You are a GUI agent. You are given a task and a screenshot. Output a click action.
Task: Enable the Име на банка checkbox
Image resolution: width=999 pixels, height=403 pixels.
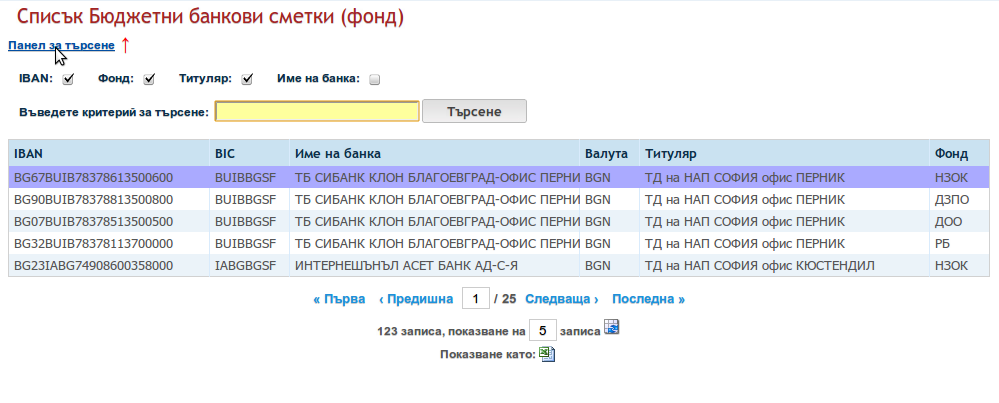(375, 80)
